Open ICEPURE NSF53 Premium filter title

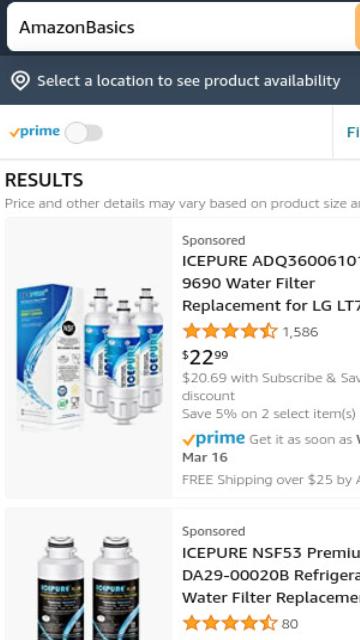[x=271, y=575]
